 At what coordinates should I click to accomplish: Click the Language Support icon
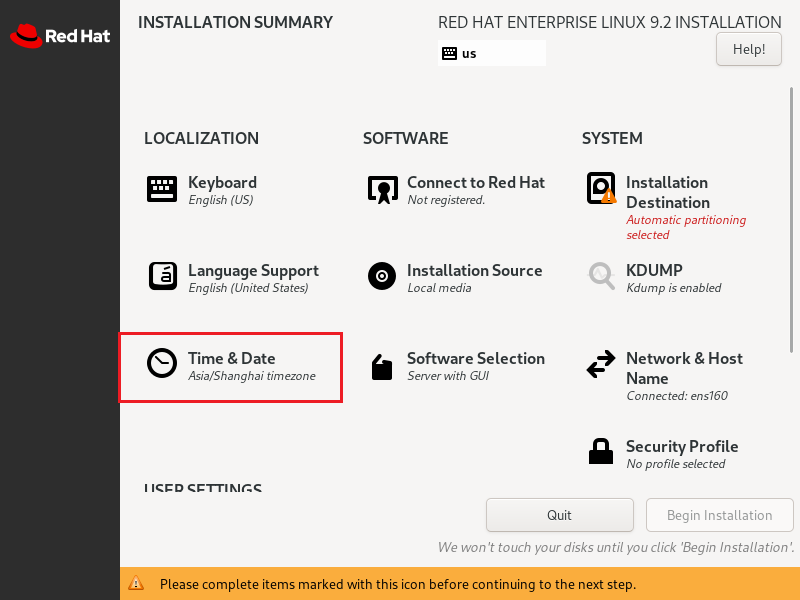click(163, 276)
